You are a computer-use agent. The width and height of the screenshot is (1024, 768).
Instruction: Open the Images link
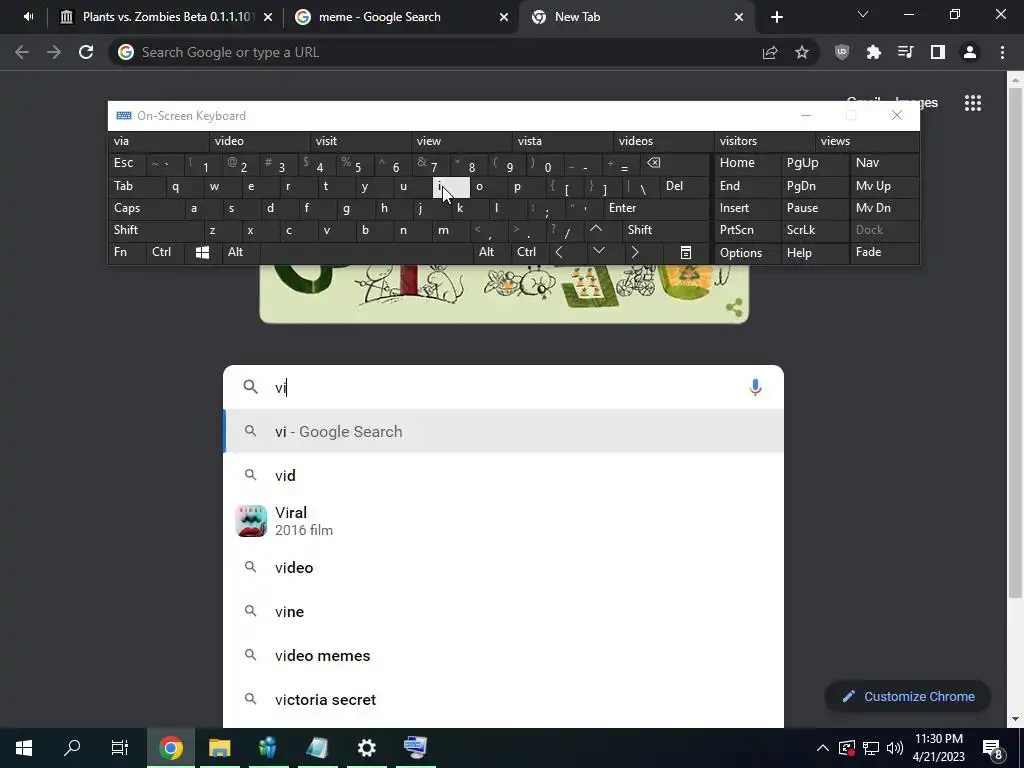click(x=917, y=102)
